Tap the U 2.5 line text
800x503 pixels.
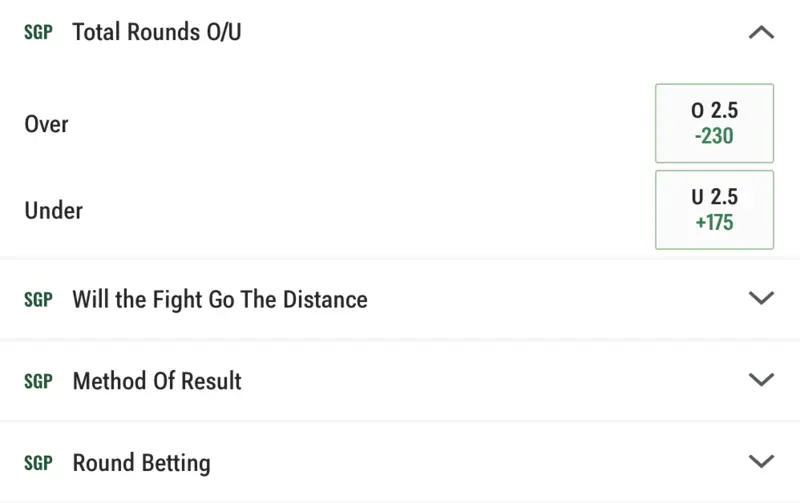(x=714, y=198)
